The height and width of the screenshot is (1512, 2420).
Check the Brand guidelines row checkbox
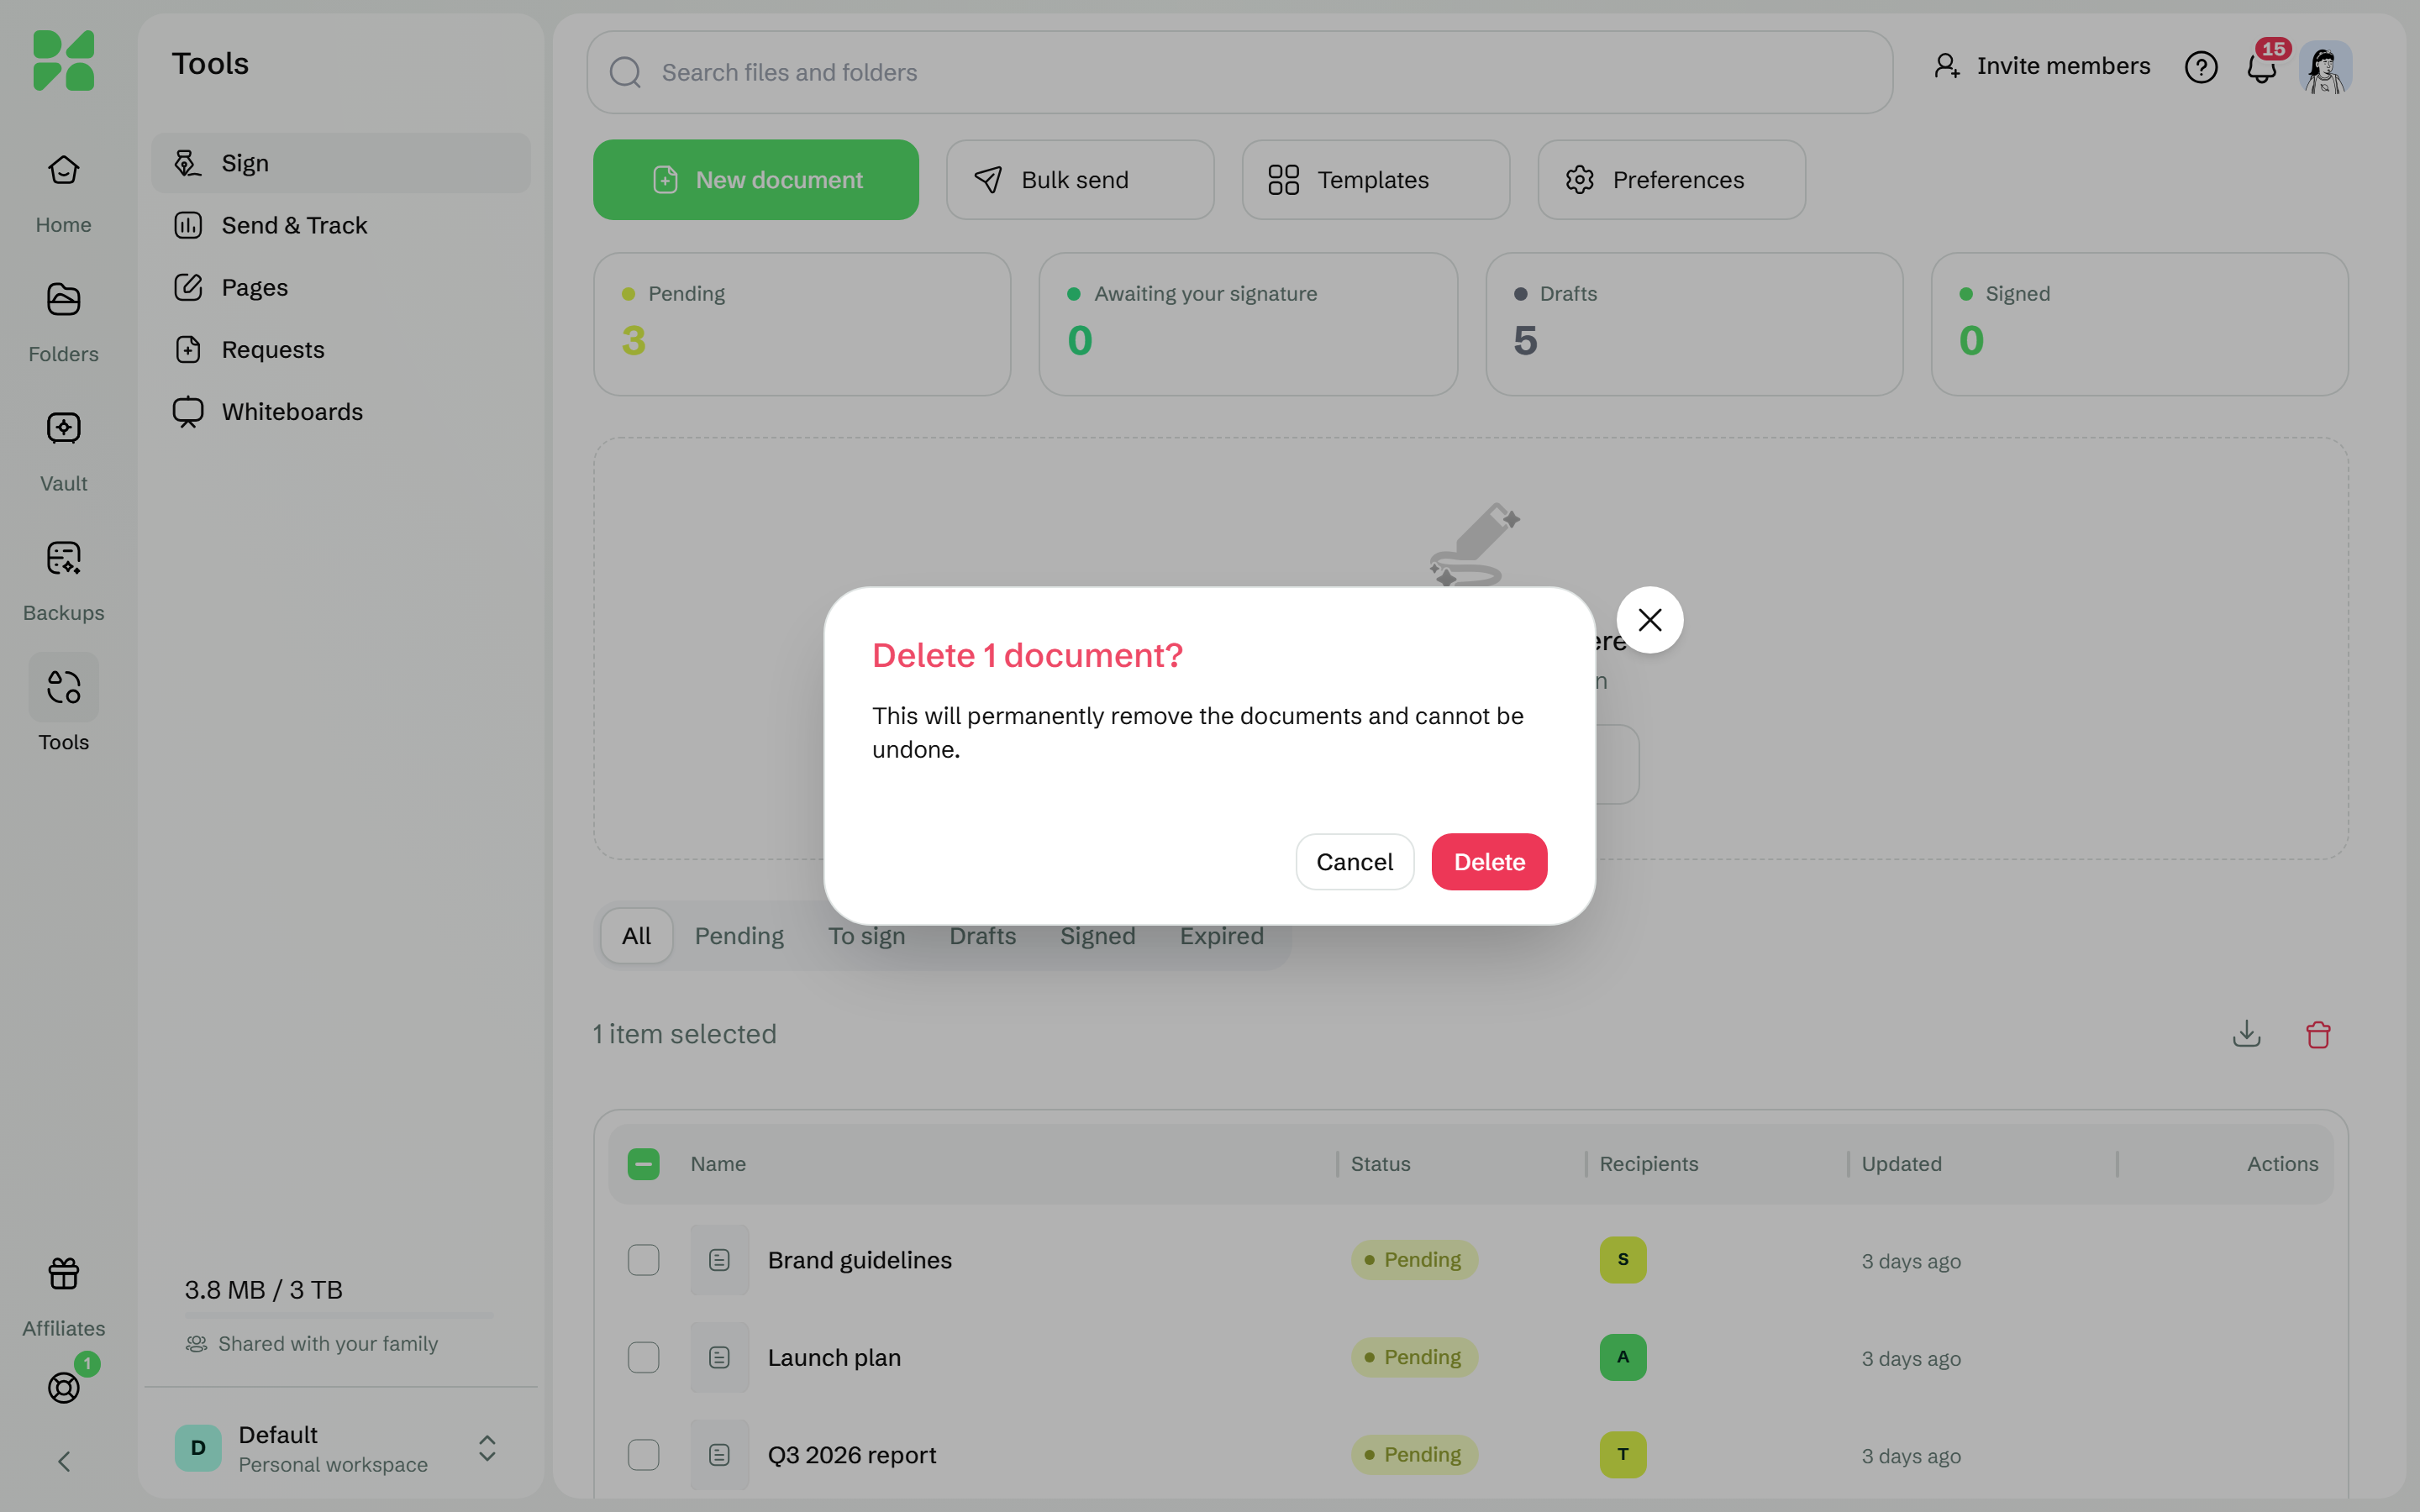pyautogui.click(x=643, y=1260)
